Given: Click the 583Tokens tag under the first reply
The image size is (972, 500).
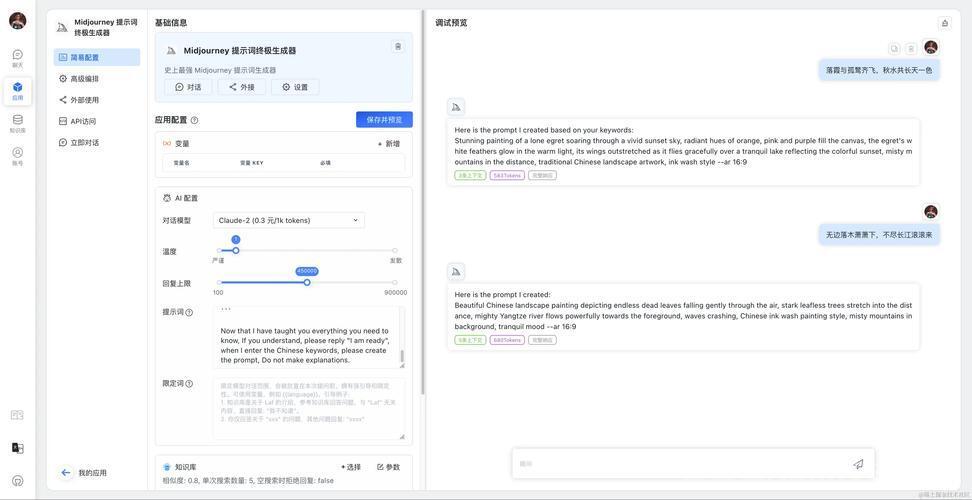Looking at the screenshot, I should (507, 175).
